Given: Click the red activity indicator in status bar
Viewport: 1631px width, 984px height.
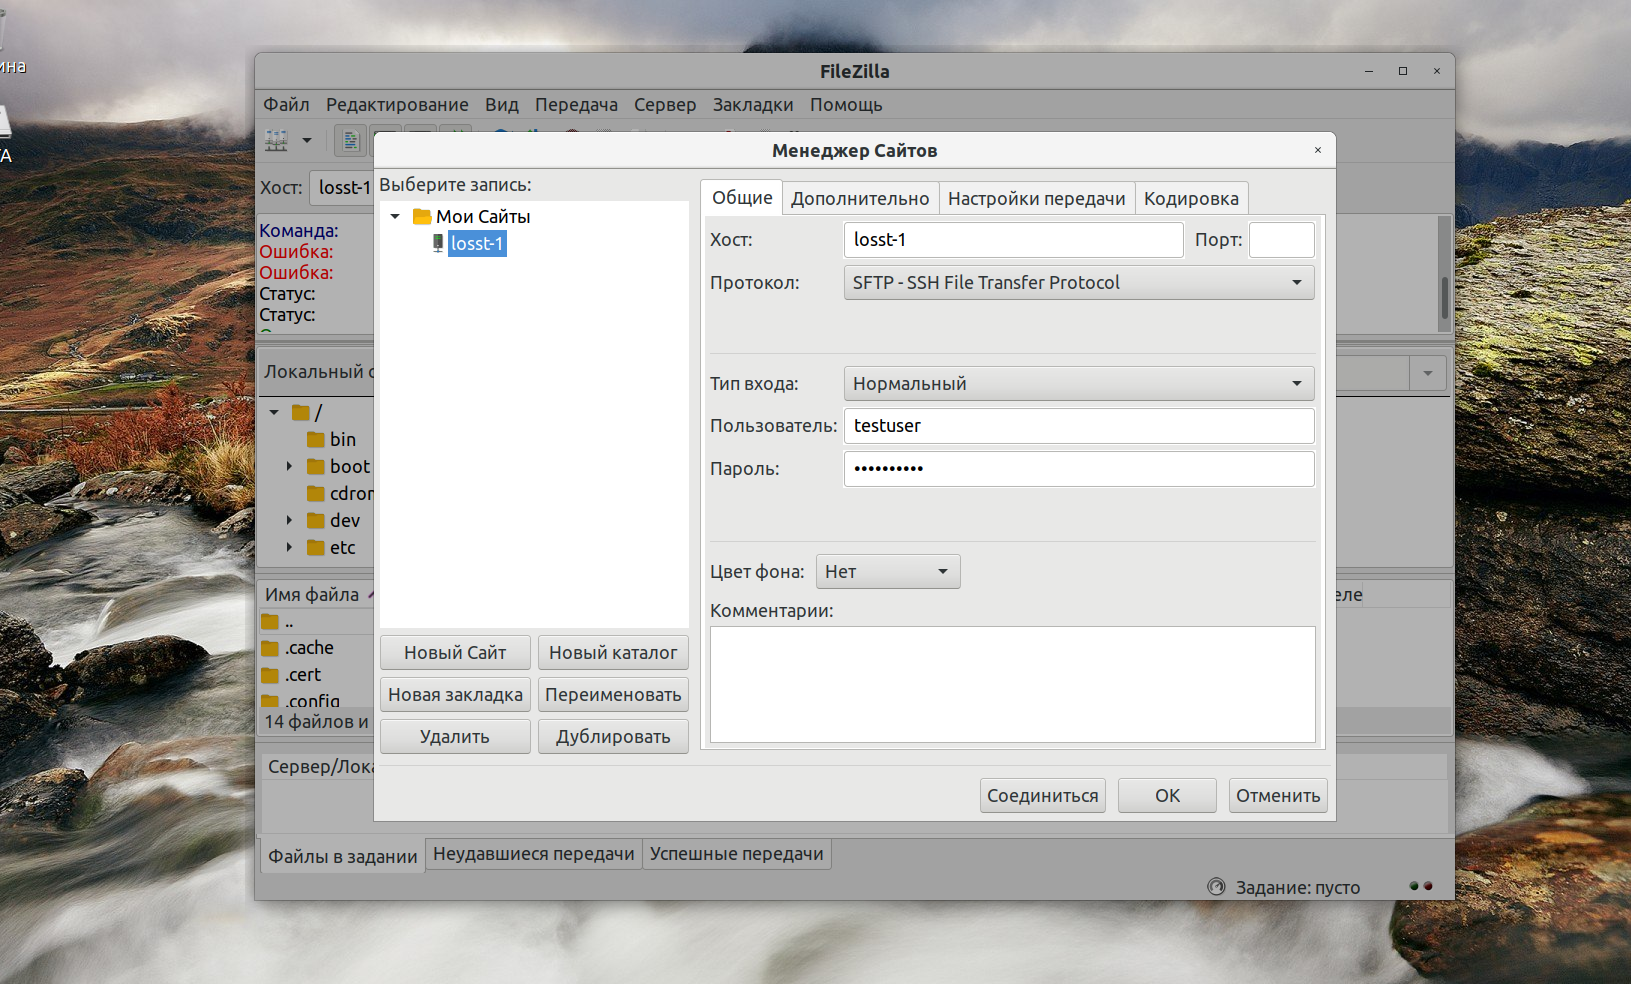Looking at the screenshot, I should (x=1428, y=886).
